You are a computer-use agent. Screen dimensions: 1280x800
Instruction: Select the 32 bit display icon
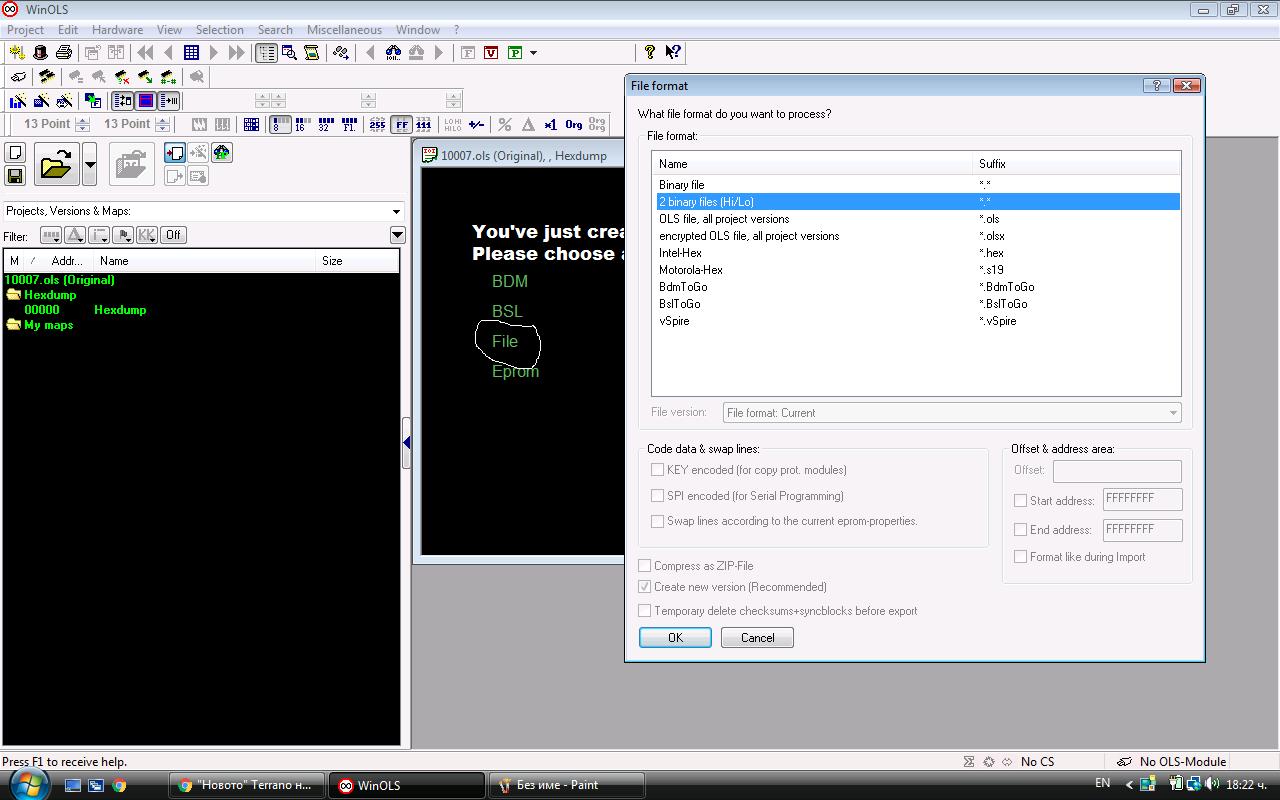[325, 124]
